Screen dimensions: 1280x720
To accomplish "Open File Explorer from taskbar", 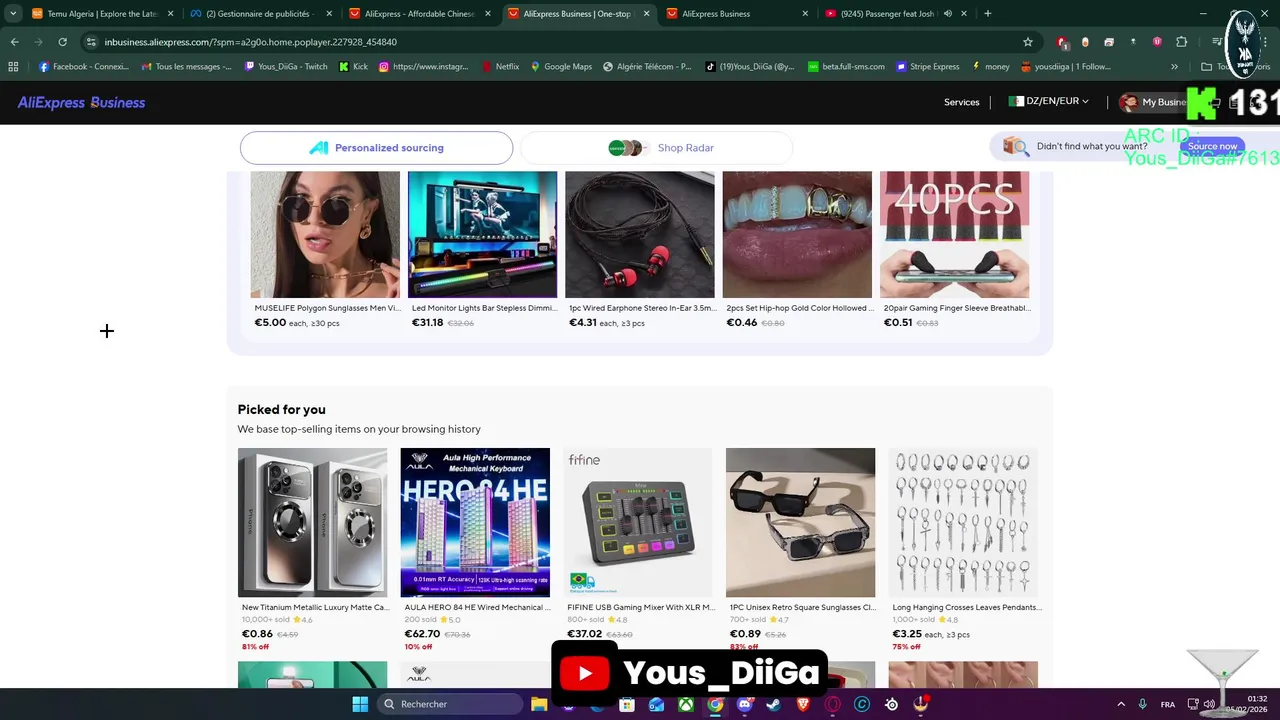I will click(539, 704).
